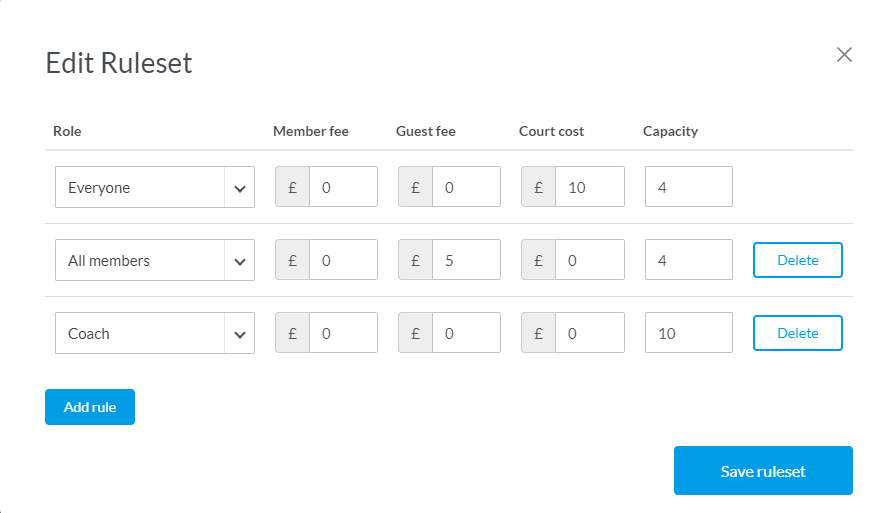Click Everyone row court cost field

click(589, 187)
